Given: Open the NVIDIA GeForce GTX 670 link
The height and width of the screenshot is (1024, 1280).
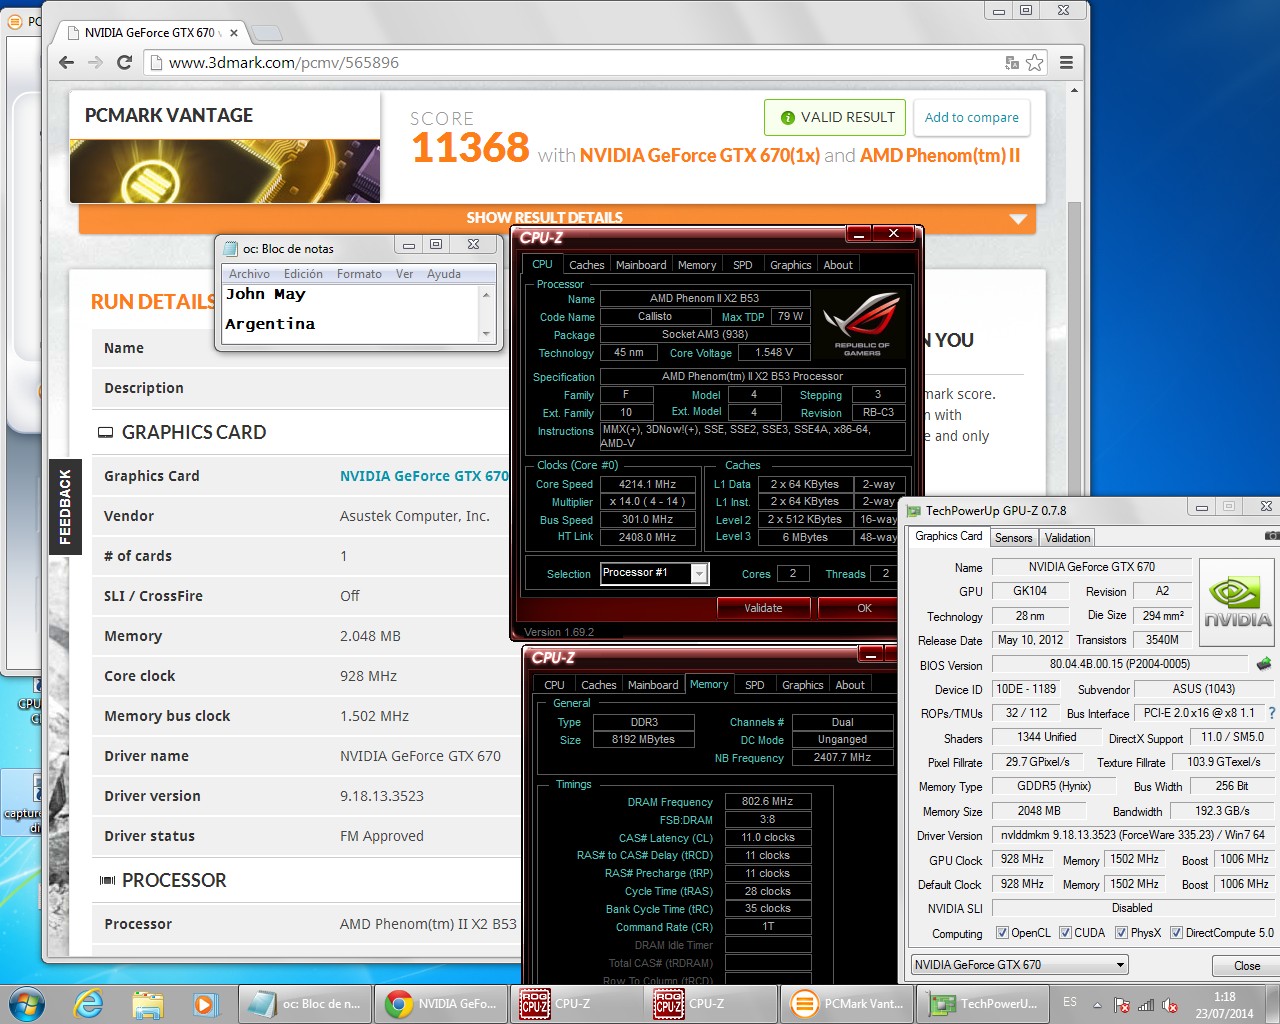Looking at the screenshot, I should click(x=424, y=476).
